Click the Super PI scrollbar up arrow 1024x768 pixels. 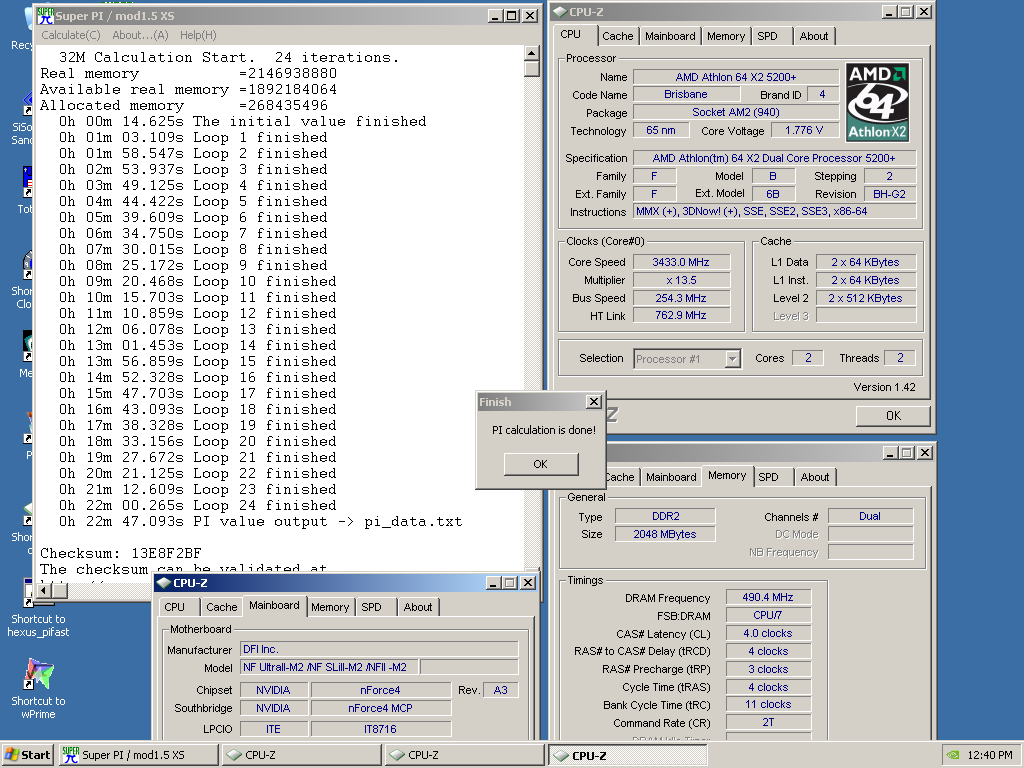pyautogui.click(x=532, y=54)
